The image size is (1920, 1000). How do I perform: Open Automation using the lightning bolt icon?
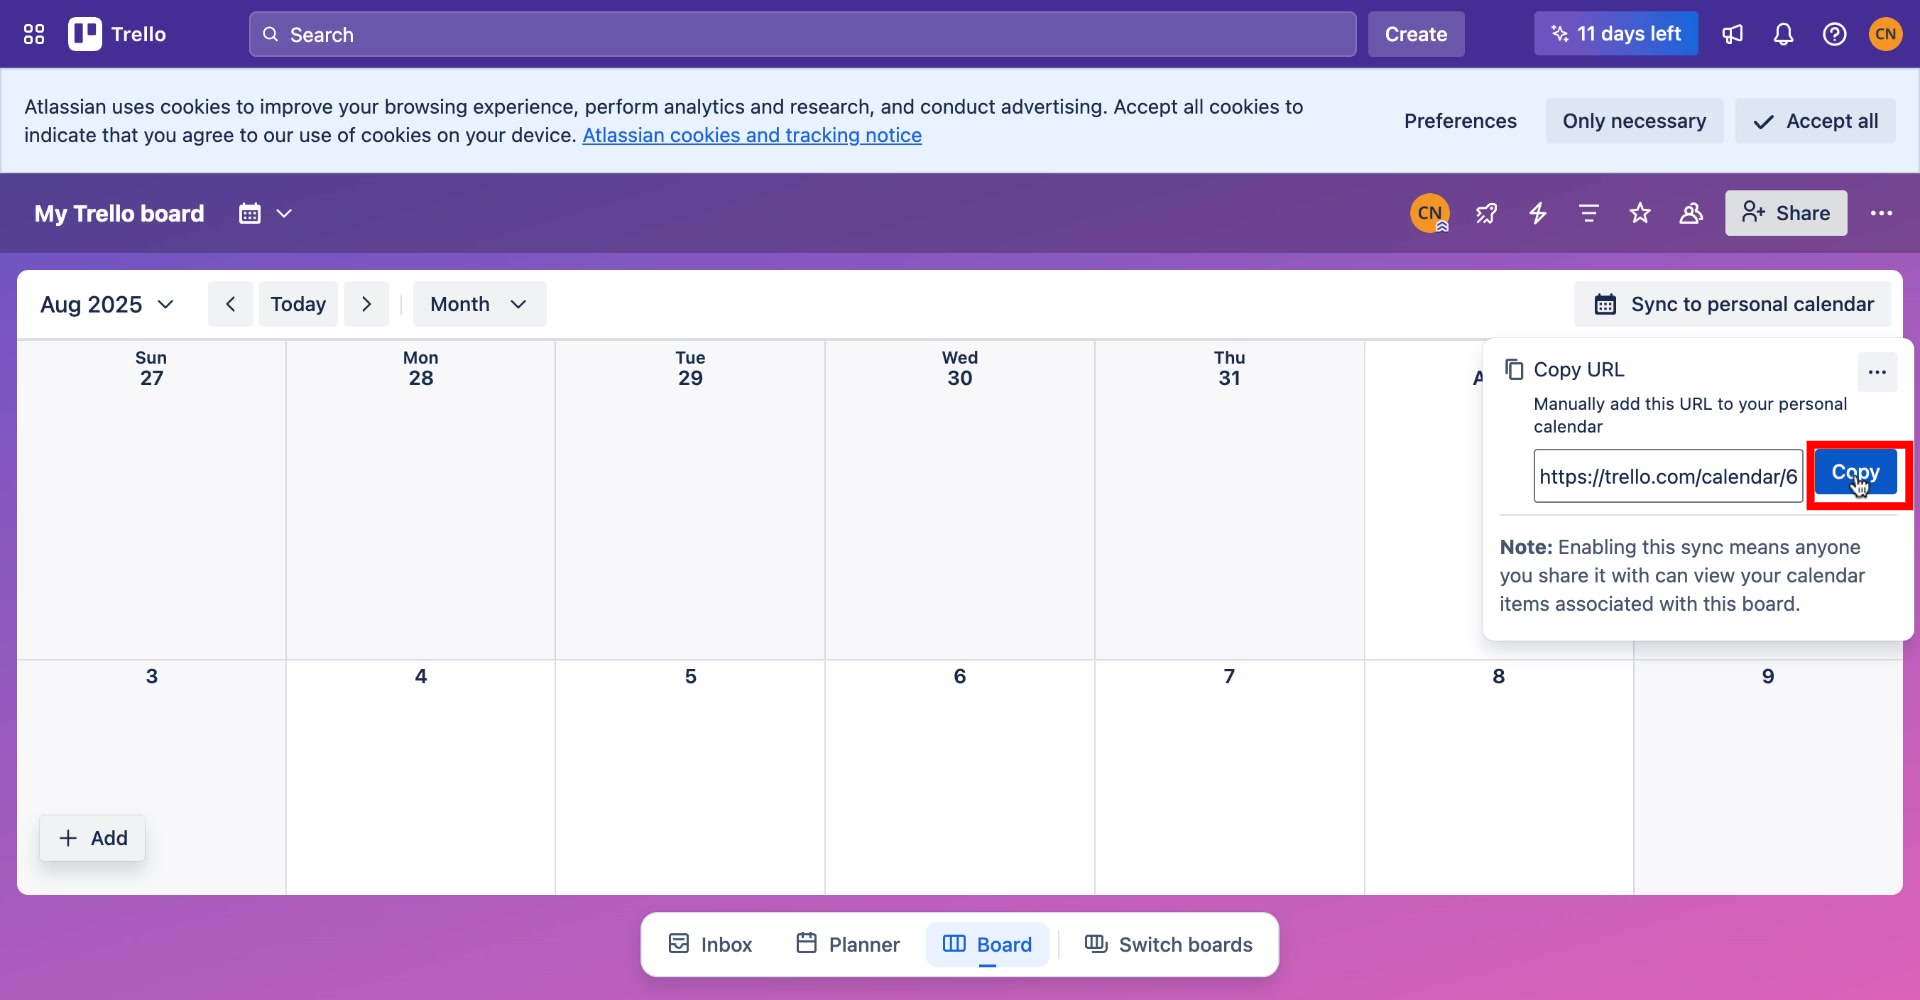(1538, 213)
